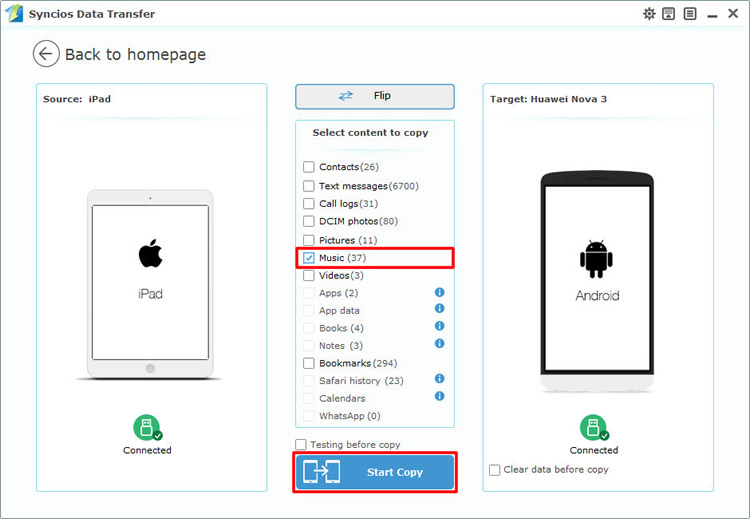Enable Testing before copy checkbox
This screenshot has height=519, width=750.
pos(300,445)
